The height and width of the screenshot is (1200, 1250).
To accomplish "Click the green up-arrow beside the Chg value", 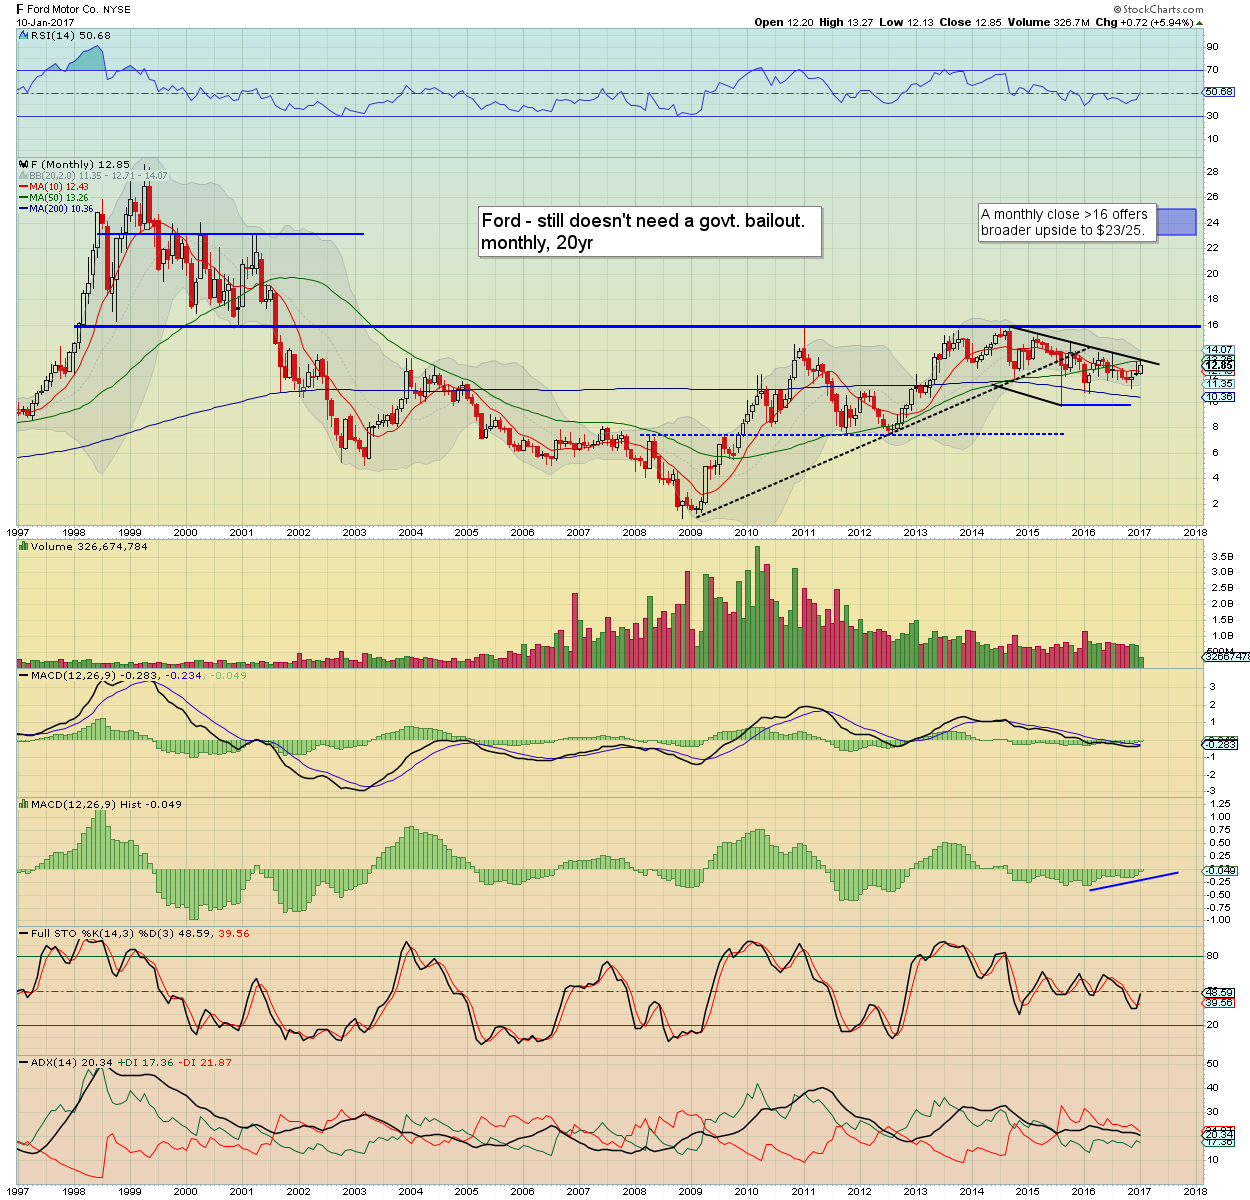I will click(x=1200, y=22).
